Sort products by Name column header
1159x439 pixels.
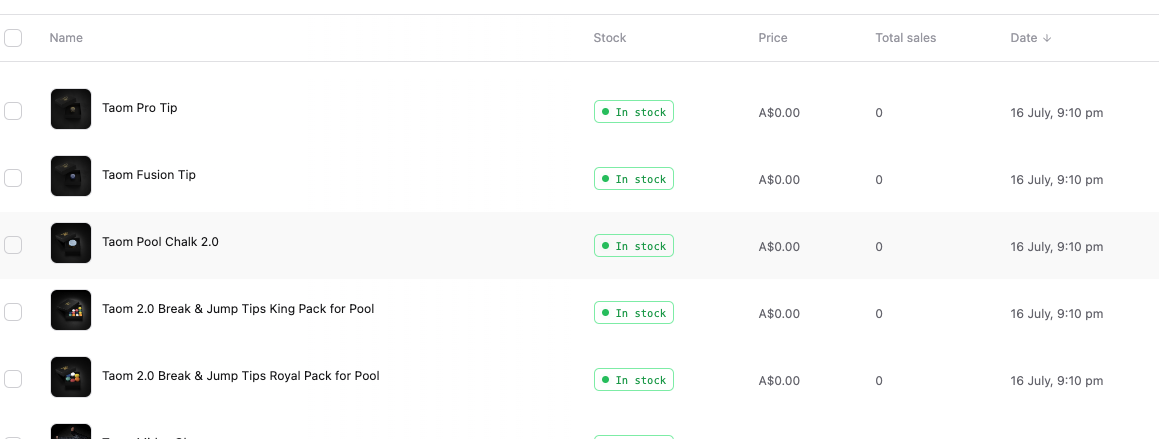66,38
